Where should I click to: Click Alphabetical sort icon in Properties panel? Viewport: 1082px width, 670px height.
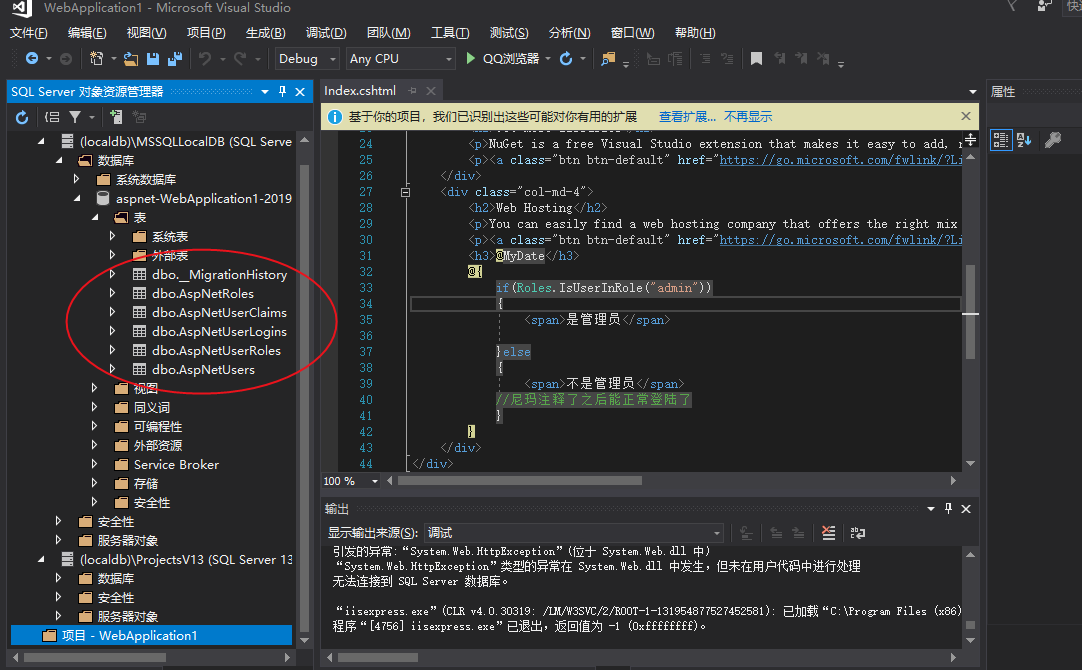click(1024, 140)
